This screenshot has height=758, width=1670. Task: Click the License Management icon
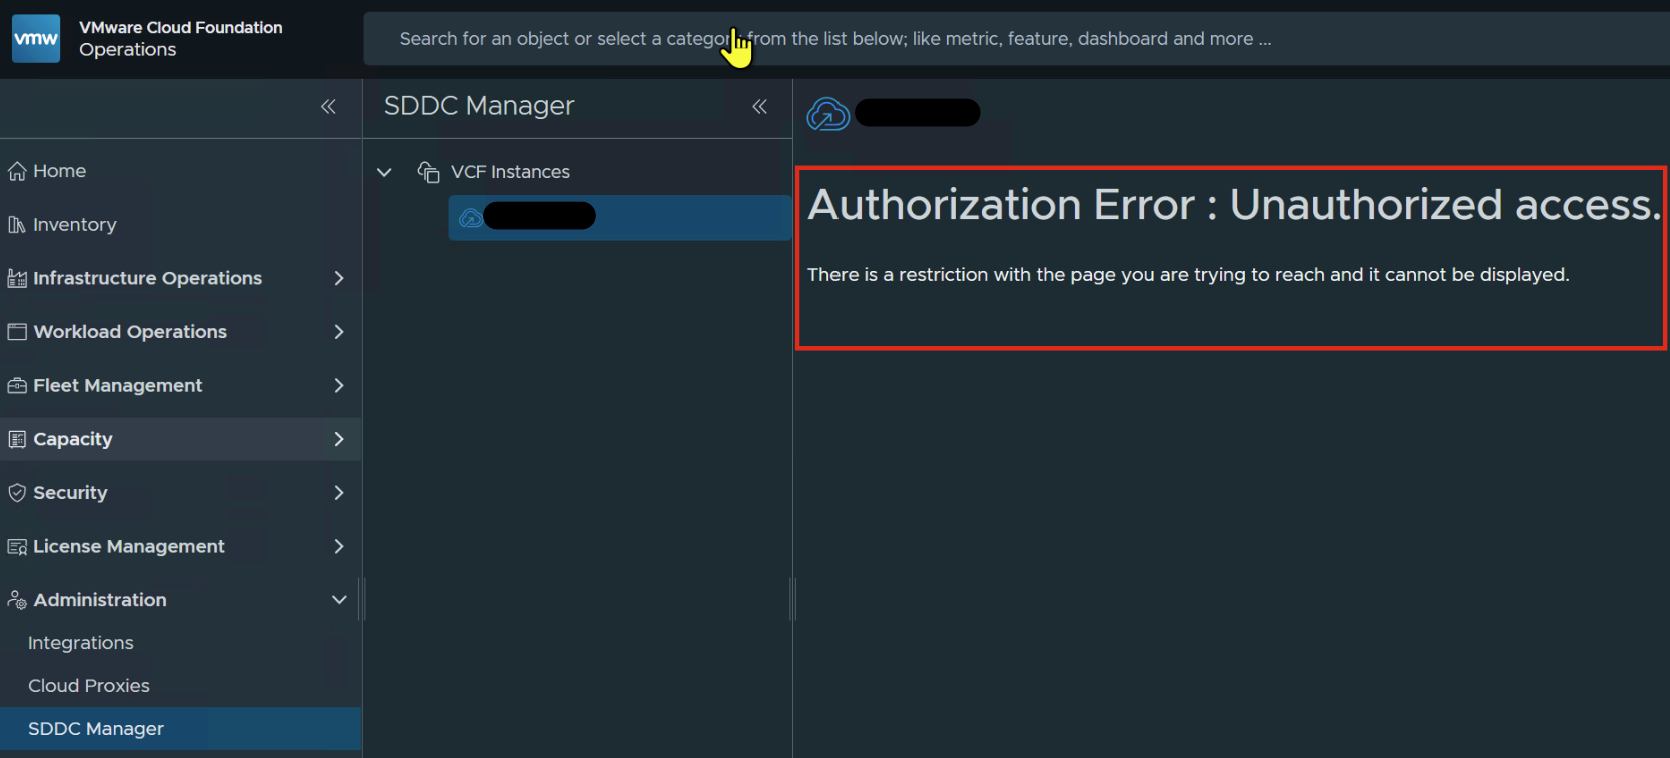click(17, 547)
